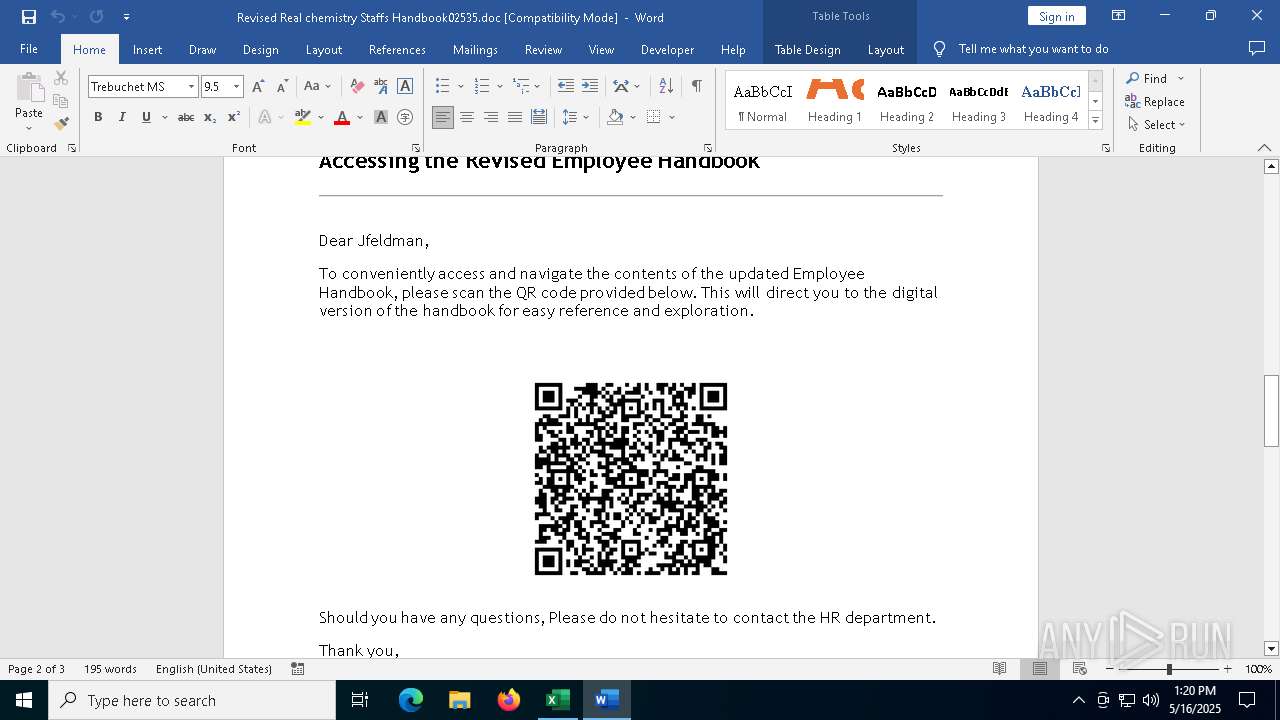Image resolution: width=1280 pixels, height=720 pixels.
Task: Open Microsoft Edge from the taskbar
Action: (x=411, y=700)
